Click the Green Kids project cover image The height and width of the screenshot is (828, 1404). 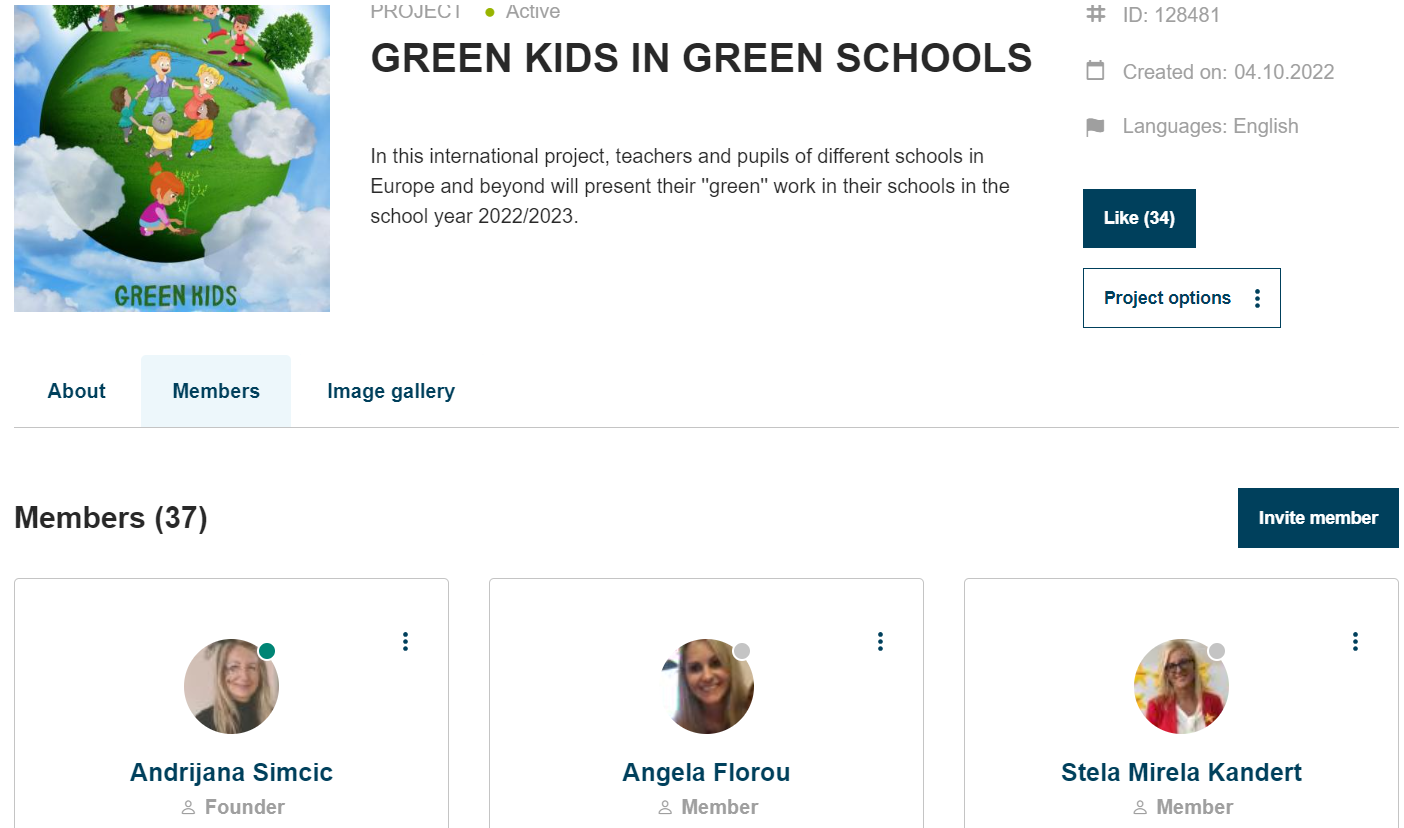pyautogui.click(x=172, y=158)
